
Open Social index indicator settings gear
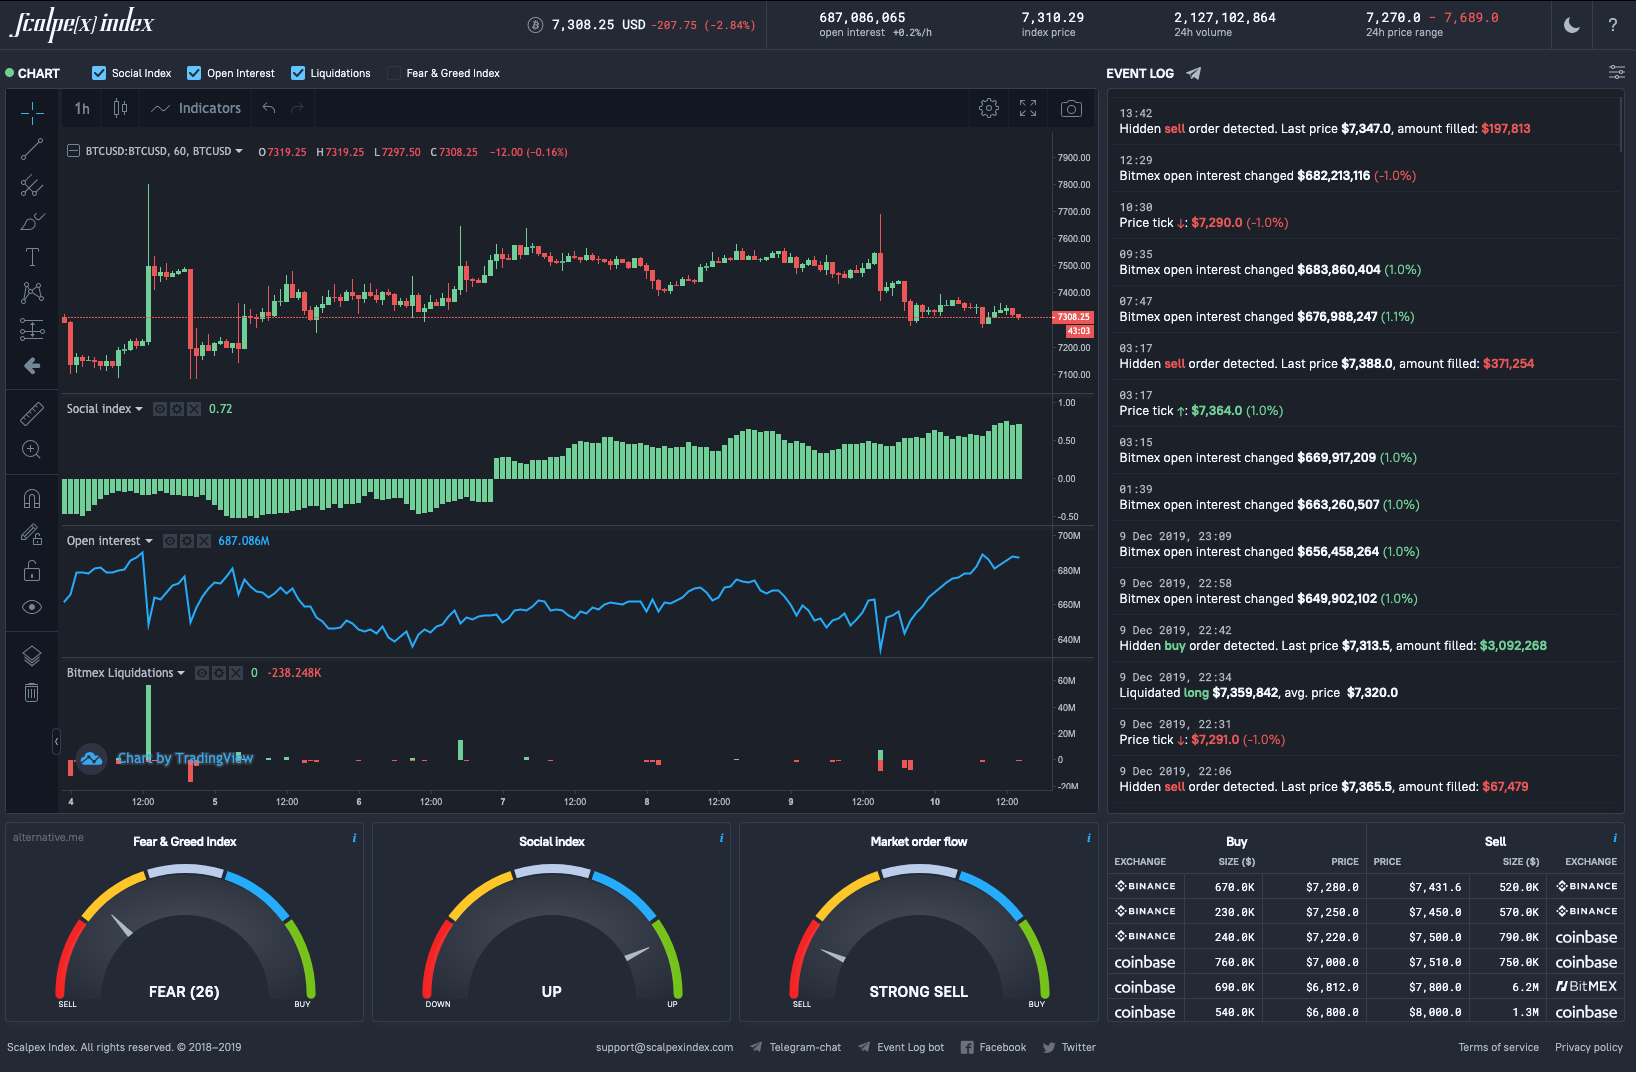point(177,409)
